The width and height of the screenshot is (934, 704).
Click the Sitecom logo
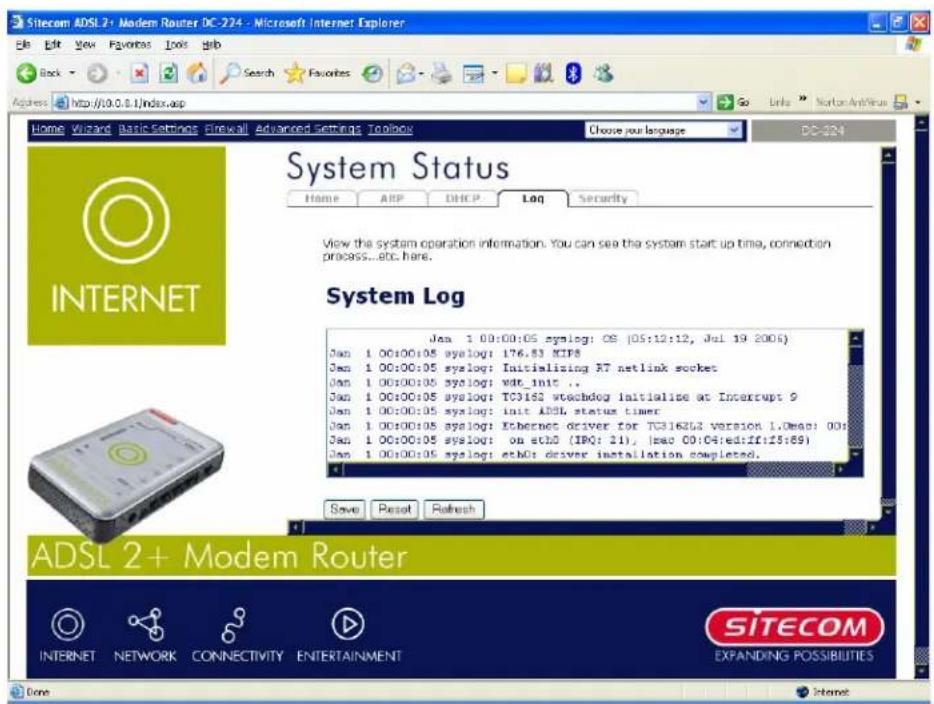(794, 627)
